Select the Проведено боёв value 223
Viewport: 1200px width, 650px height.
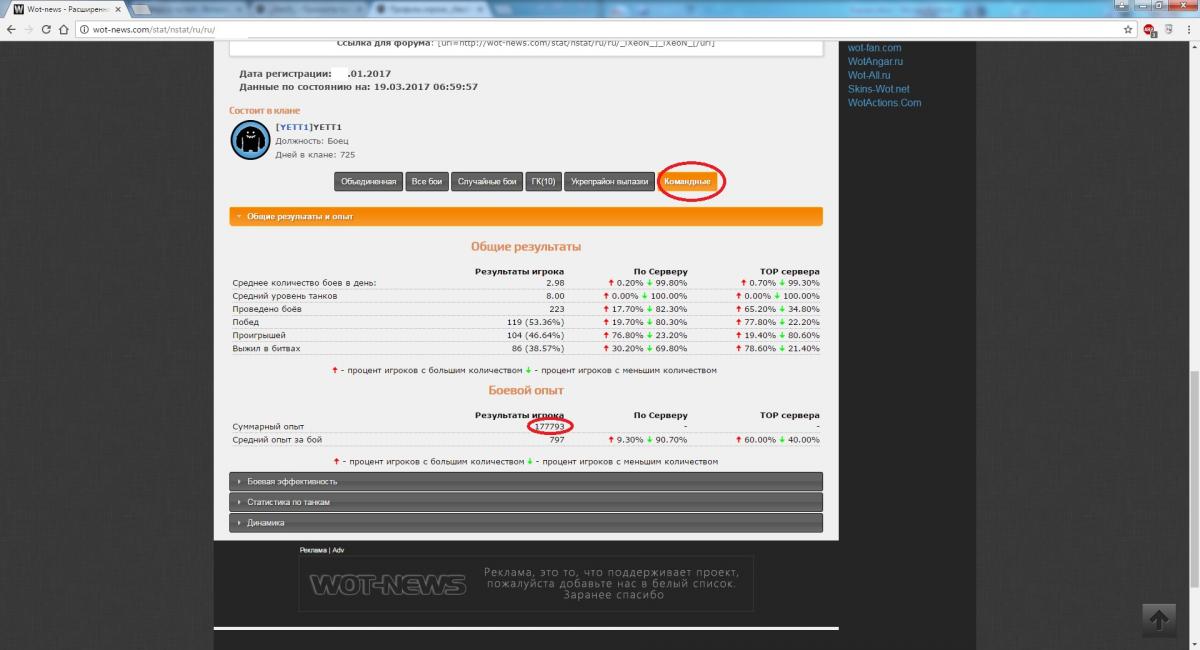[x=555, y=310]
